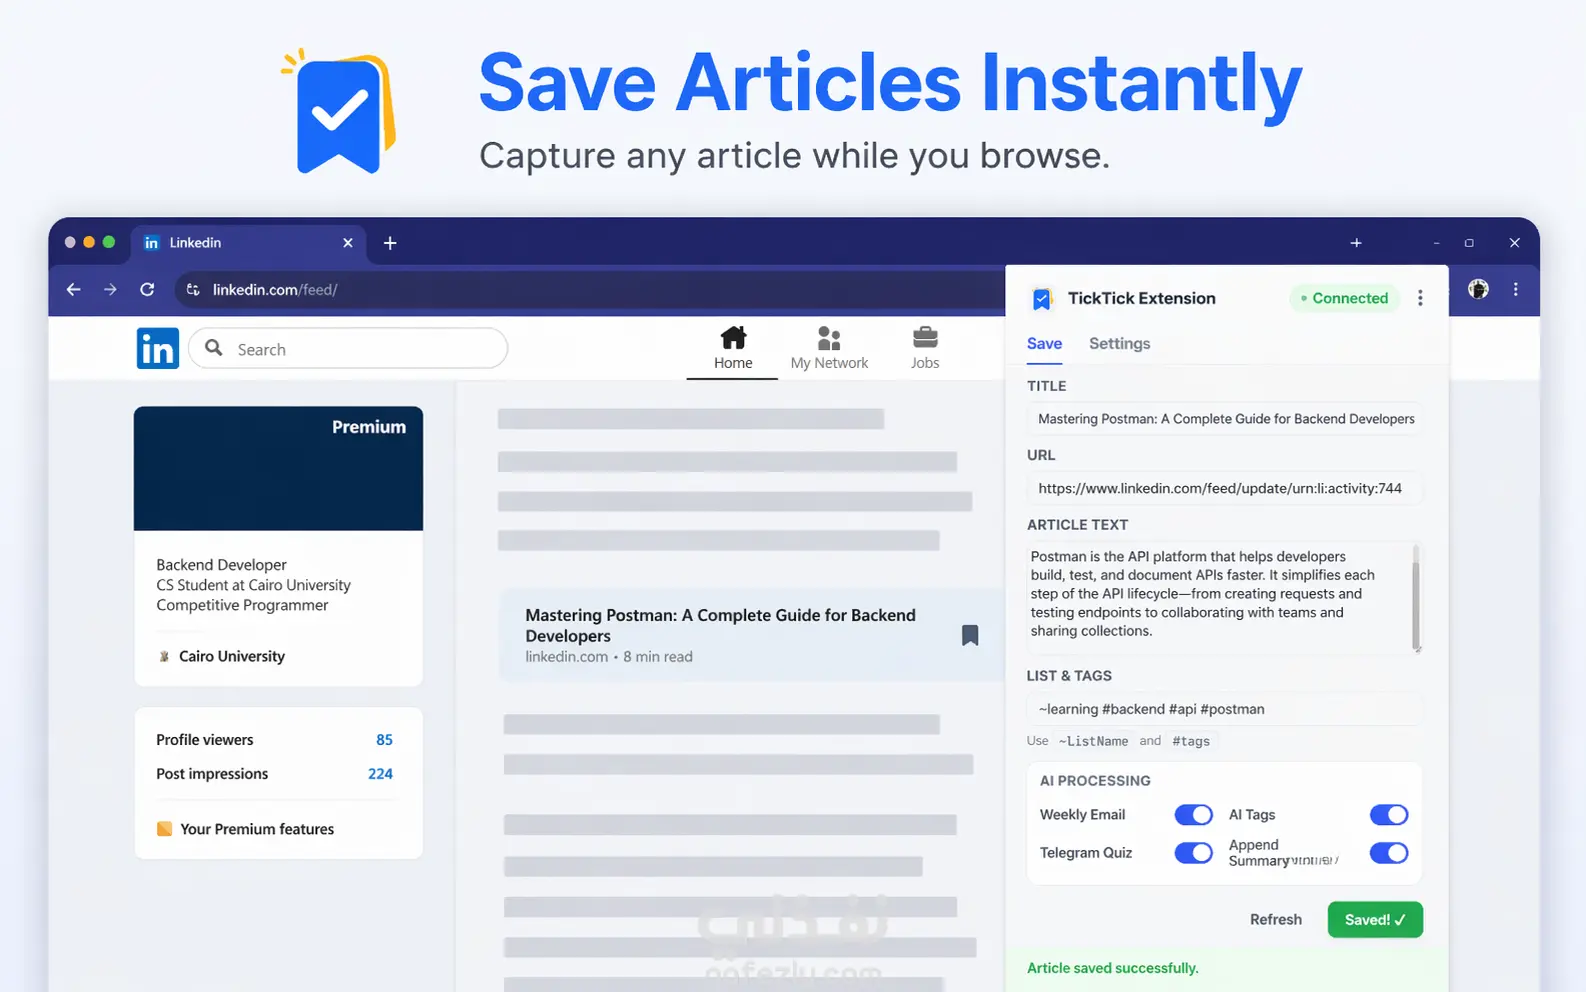Go back using the browser back arrow

pos(73,289)
